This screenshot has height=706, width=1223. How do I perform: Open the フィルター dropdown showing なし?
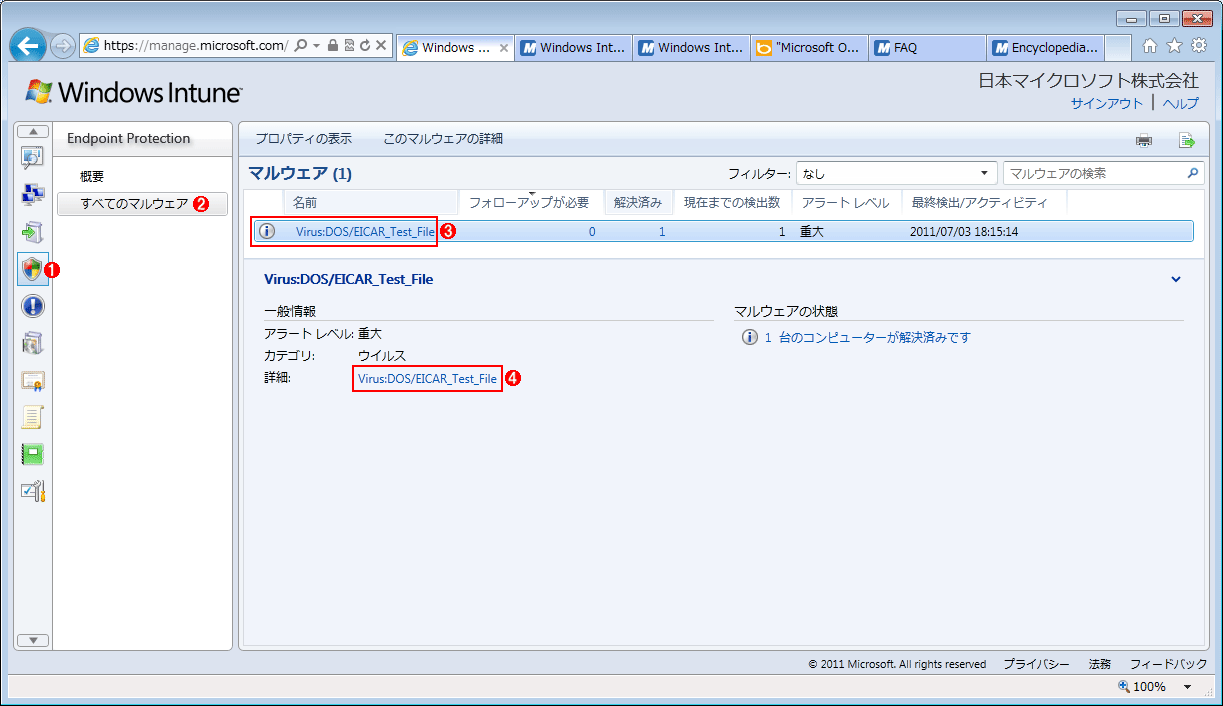click(897, 173)
